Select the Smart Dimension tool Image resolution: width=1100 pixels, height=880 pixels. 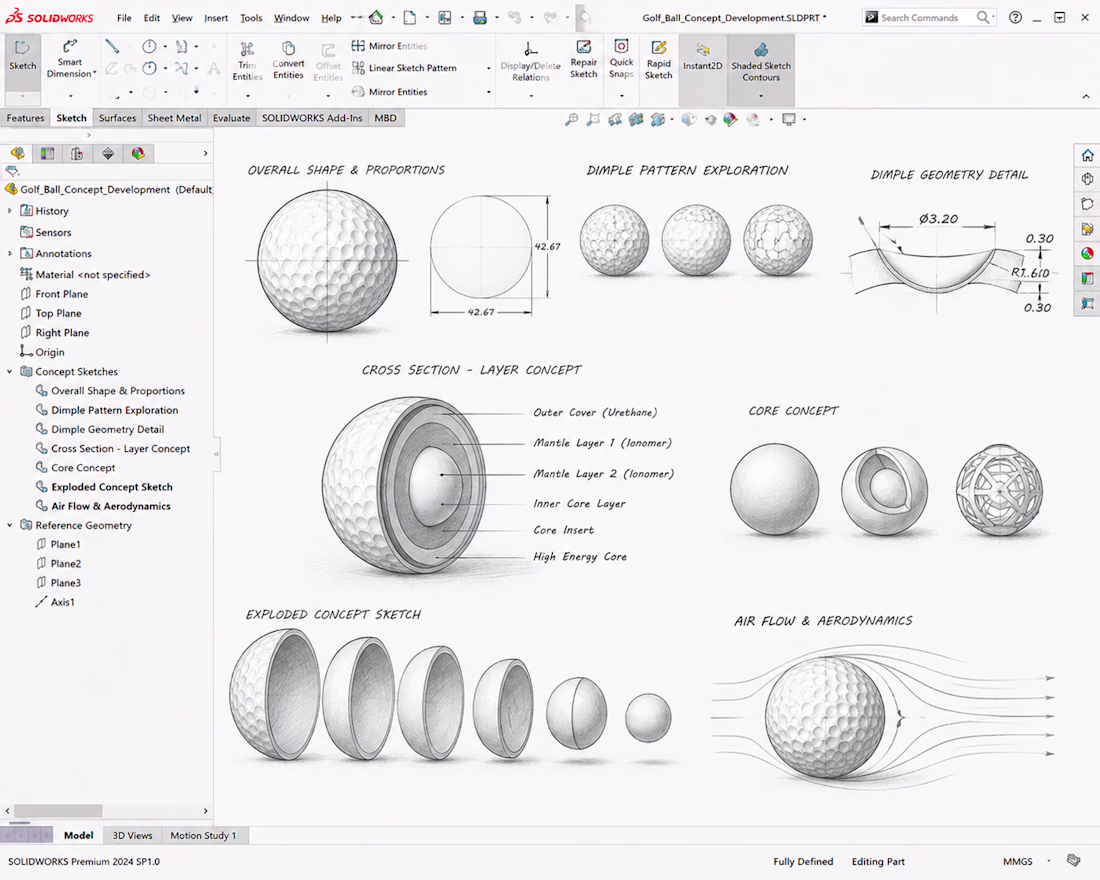[70, 58]
